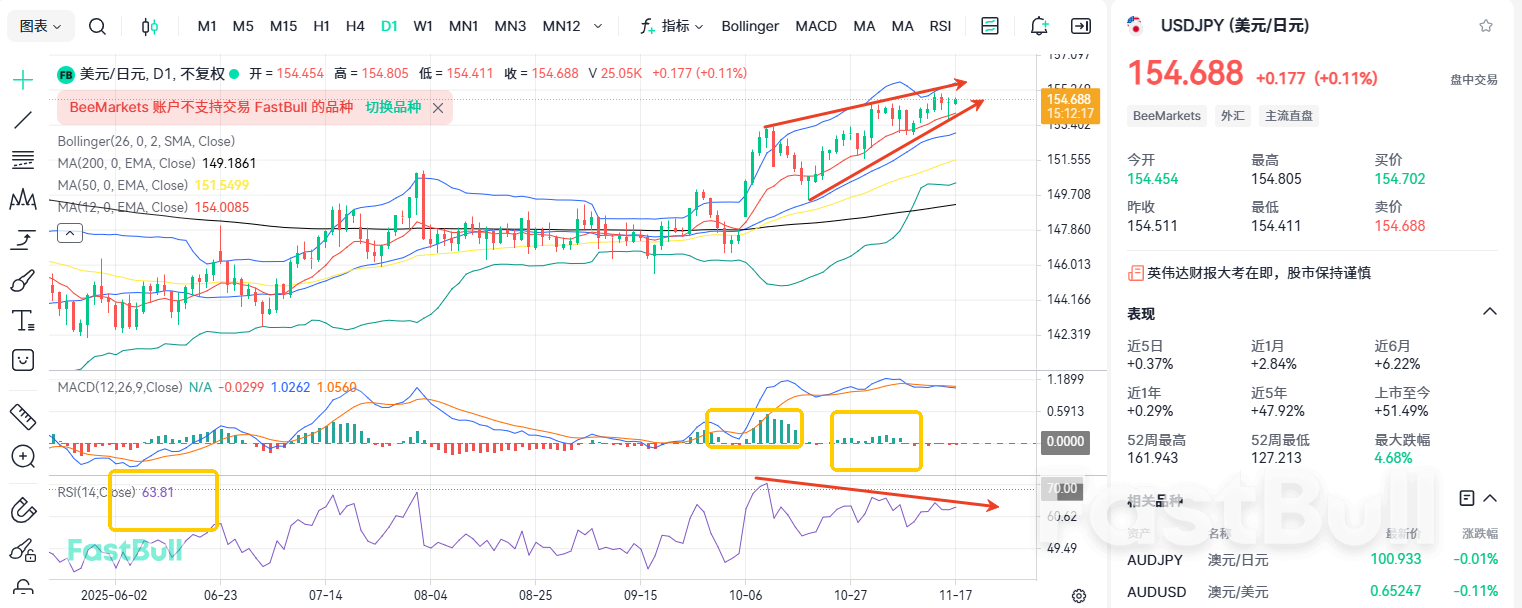1522x608 pixels.
Task: Open the AUDJPY related symbol
Action: 1155,561
